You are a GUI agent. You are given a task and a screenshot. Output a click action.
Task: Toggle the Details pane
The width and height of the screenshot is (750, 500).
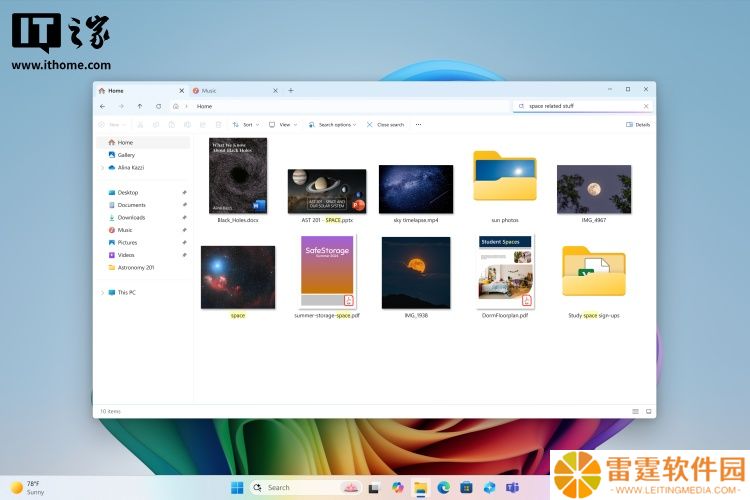click(638, 124)
